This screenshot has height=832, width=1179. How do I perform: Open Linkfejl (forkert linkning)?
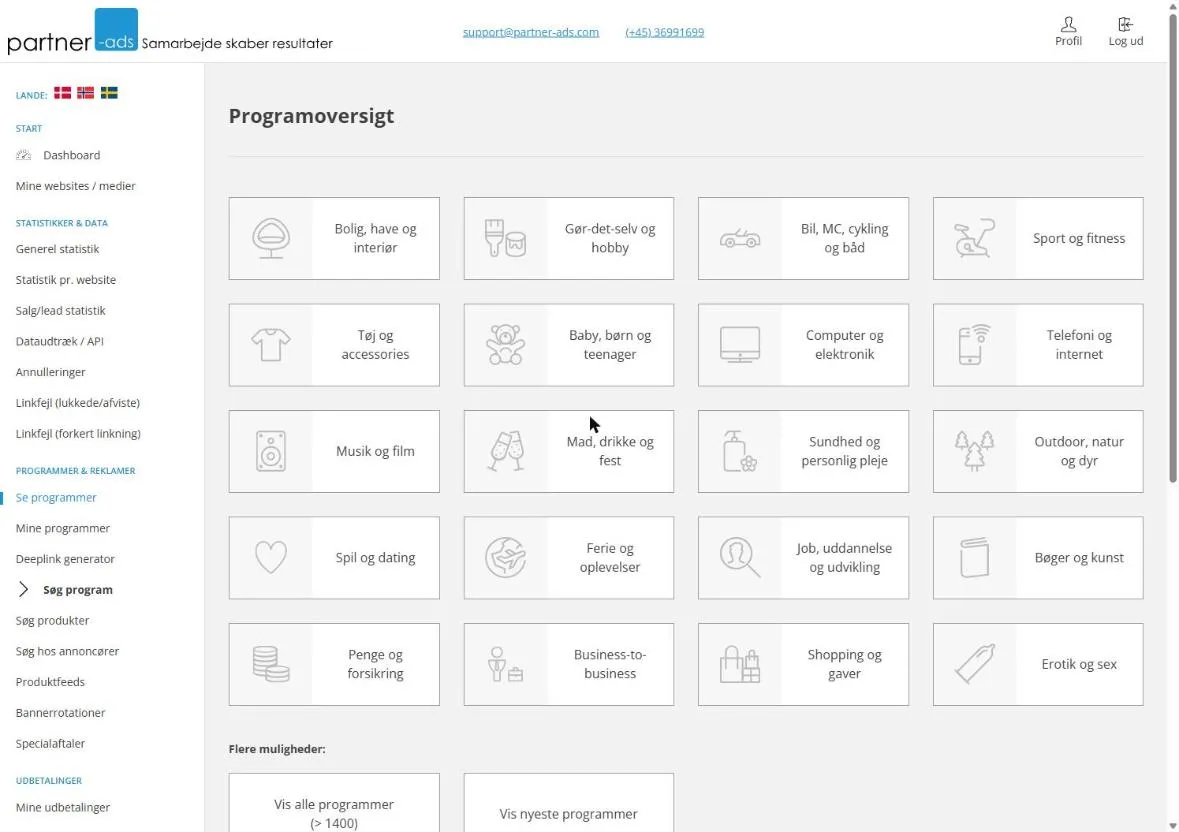78,434
